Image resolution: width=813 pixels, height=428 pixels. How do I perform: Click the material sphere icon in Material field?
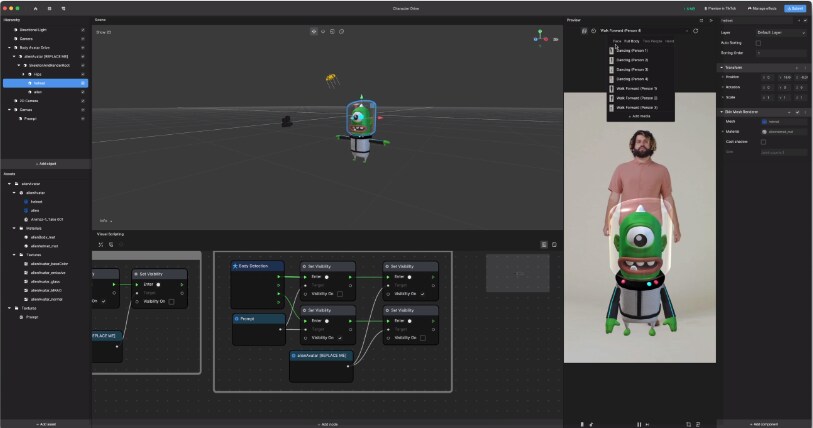pos(764,132)
